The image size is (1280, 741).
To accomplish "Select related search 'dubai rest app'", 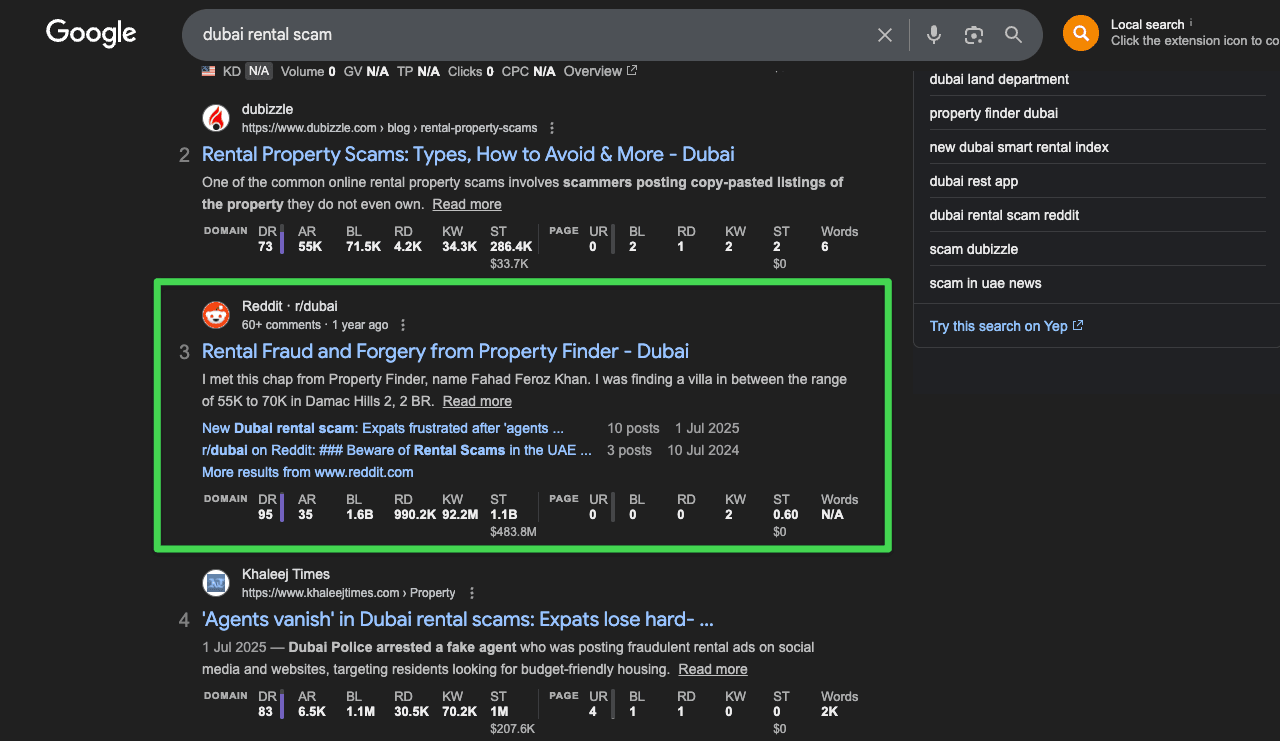I will pos(974,181).
